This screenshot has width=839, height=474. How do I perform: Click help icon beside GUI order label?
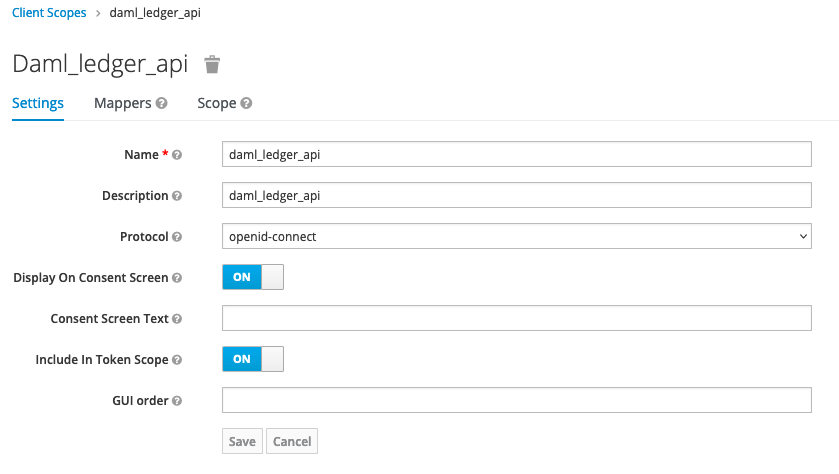click(x=177, y=401)
